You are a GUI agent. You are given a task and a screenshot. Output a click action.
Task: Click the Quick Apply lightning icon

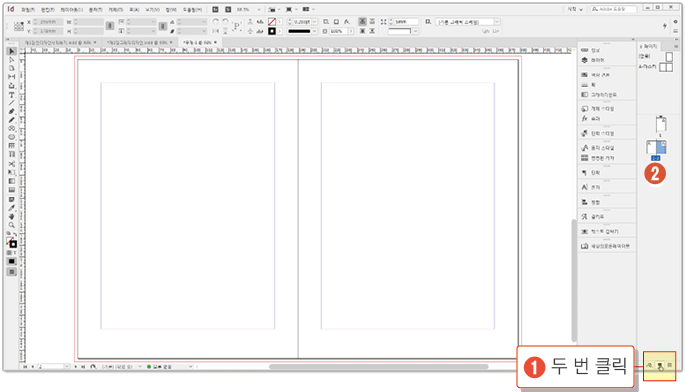[x=664, y=26]
